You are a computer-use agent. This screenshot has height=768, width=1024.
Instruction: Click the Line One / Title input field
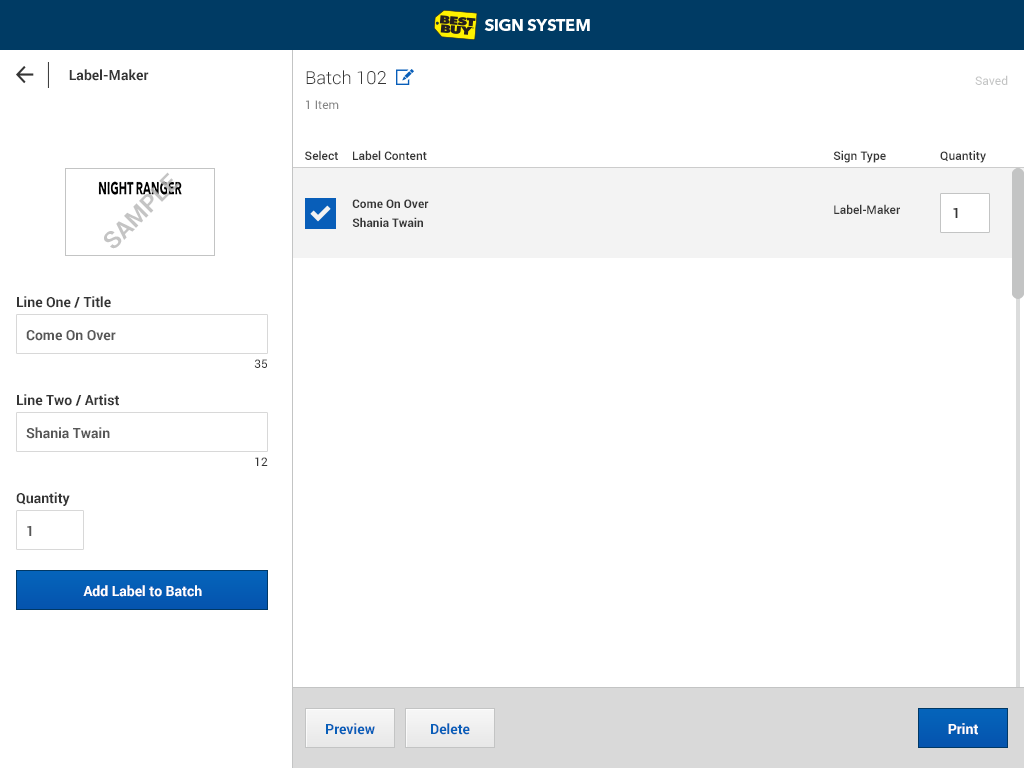point(142,334)
